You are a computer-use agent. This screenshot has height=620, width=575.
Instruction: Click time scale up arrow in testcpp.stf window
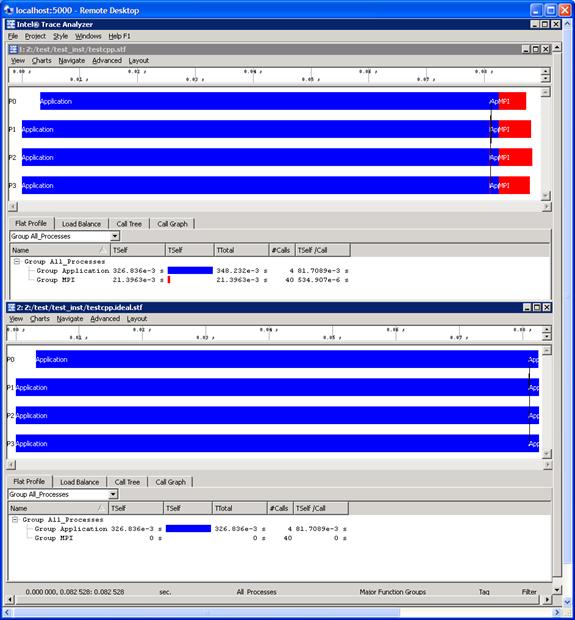pos(546,72)
